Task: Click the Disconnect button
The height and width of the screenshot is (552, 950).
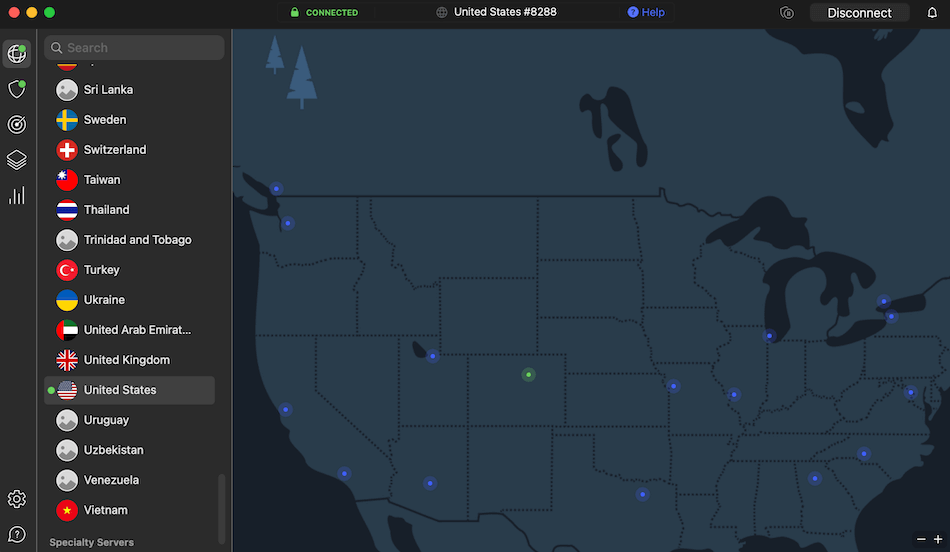Action: [x=859, y=13]
